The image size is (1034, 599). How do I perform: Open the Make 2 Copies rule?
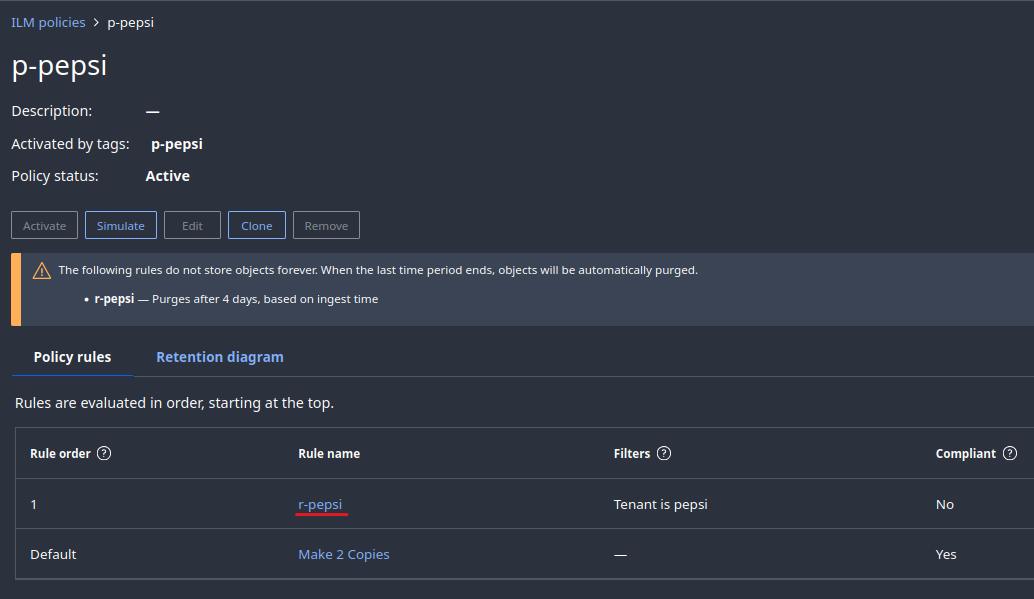(x=344, y=554)
